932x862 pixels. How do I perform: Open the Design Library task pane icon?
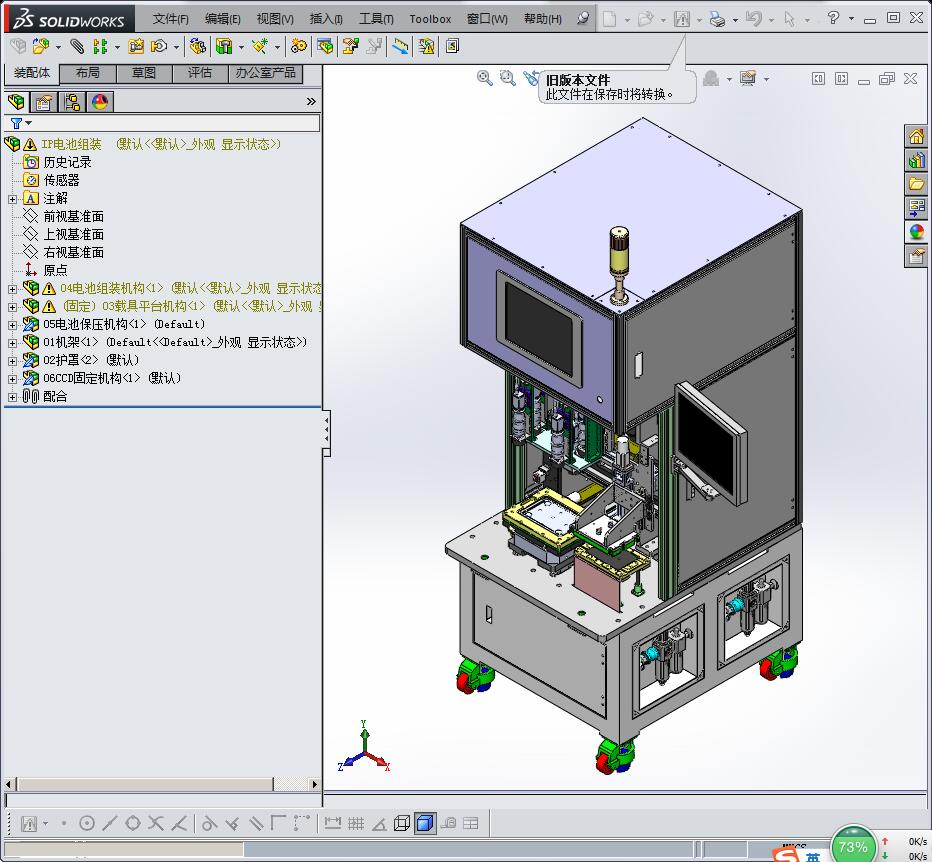tap(917, 160)
